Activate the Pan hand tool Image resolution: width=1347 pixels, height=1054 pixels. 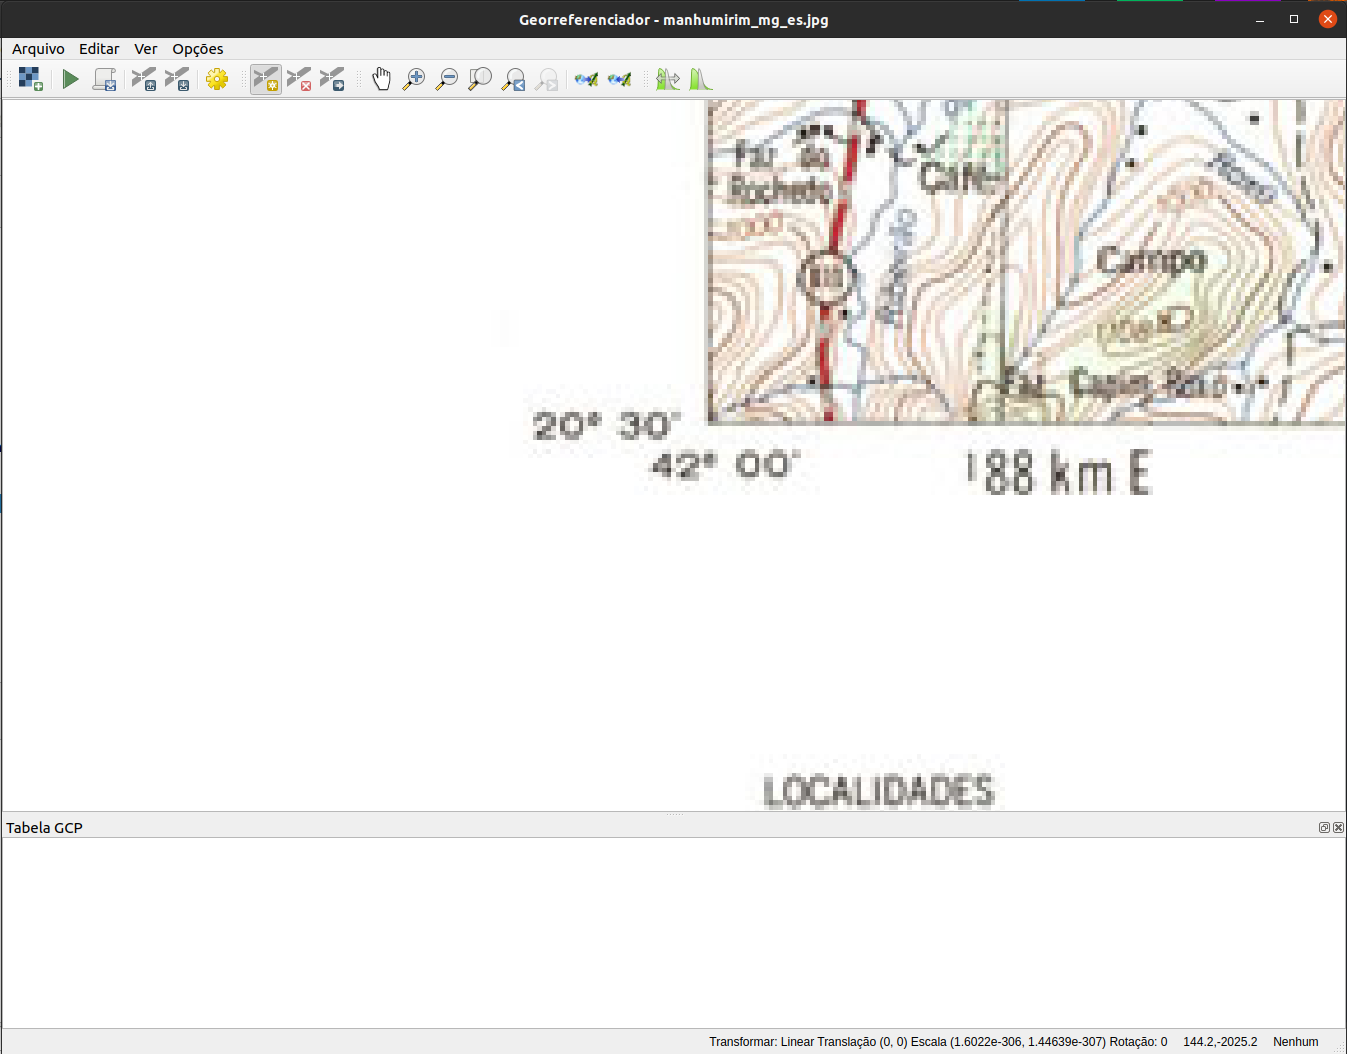coord(381,79)
